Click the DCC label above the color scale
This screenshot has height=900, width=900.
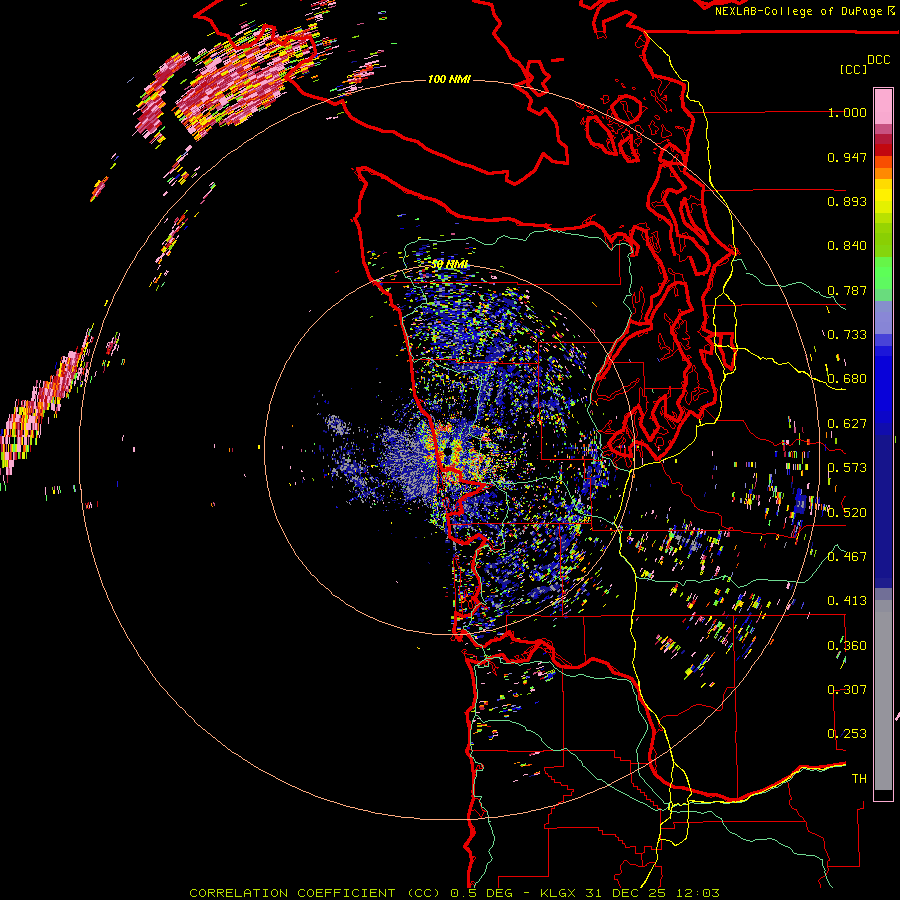coord(878,60)
